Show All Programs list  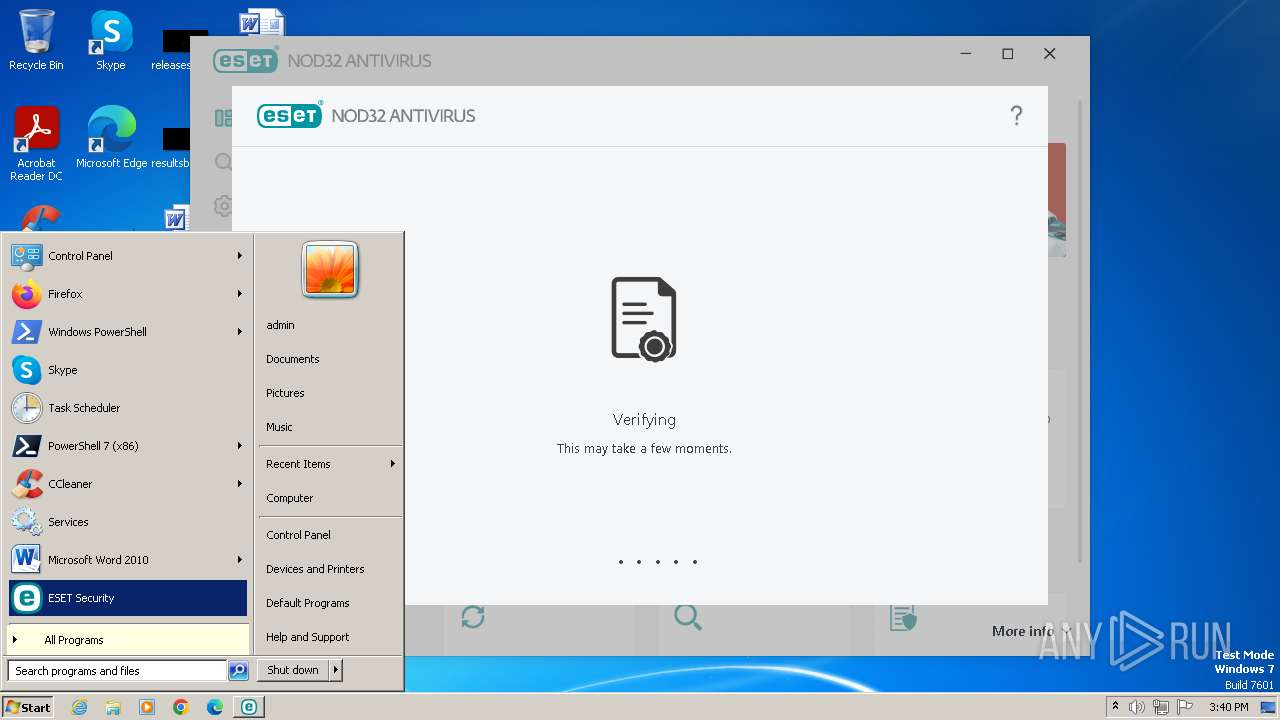128,640
